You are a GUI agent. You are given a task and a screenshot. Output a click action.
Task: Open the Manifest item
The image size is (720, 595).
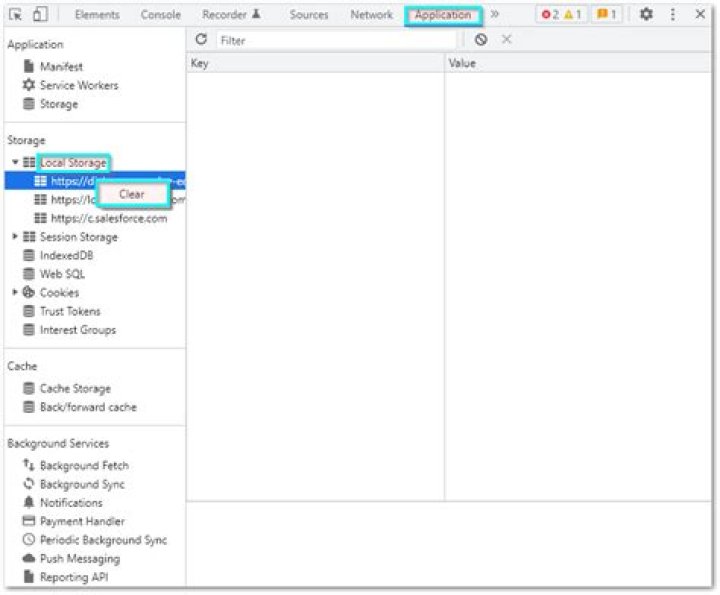pos(61,67)
